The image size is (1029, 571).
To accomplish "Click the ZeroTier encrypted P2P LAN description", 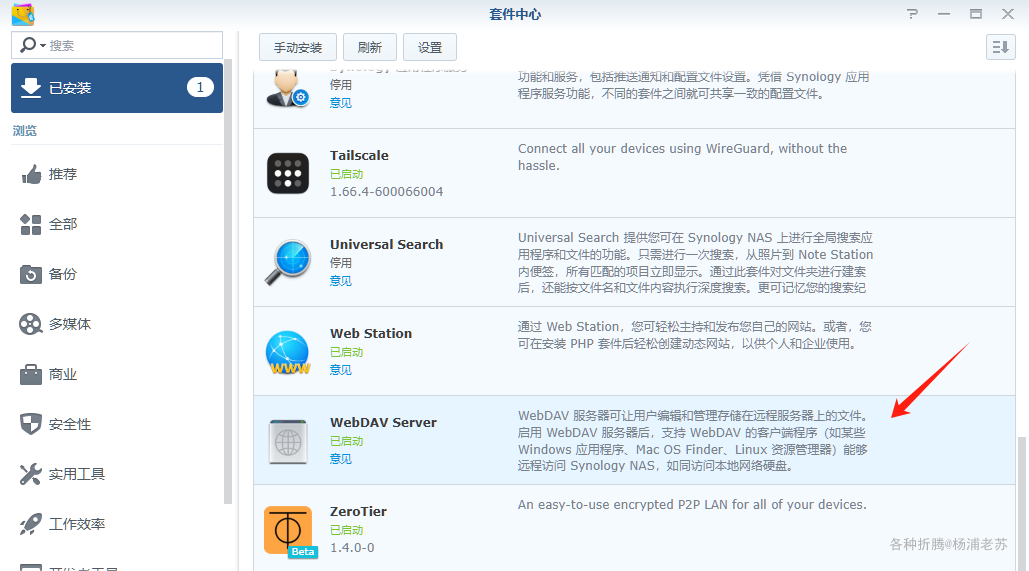I will (692, 505).
